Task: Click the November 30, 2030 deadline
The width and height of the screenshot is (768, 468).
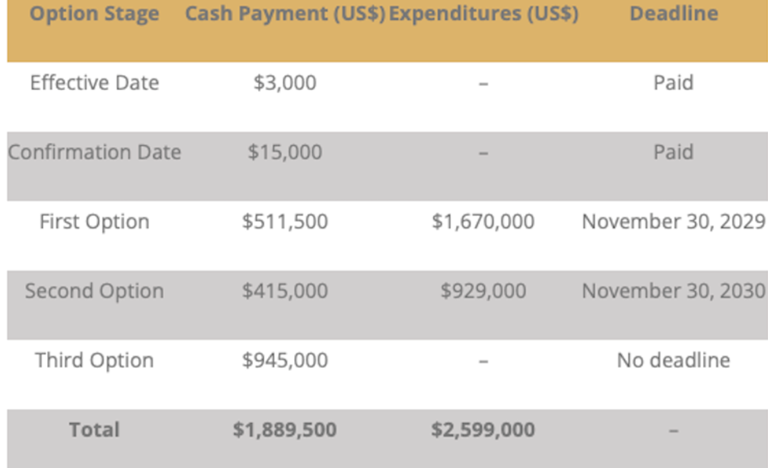Action: (673, 291)
